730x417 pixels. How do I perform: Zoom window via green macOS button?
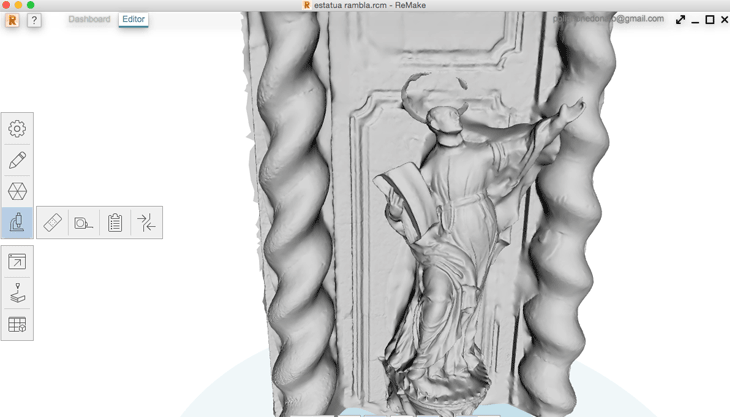30,5
